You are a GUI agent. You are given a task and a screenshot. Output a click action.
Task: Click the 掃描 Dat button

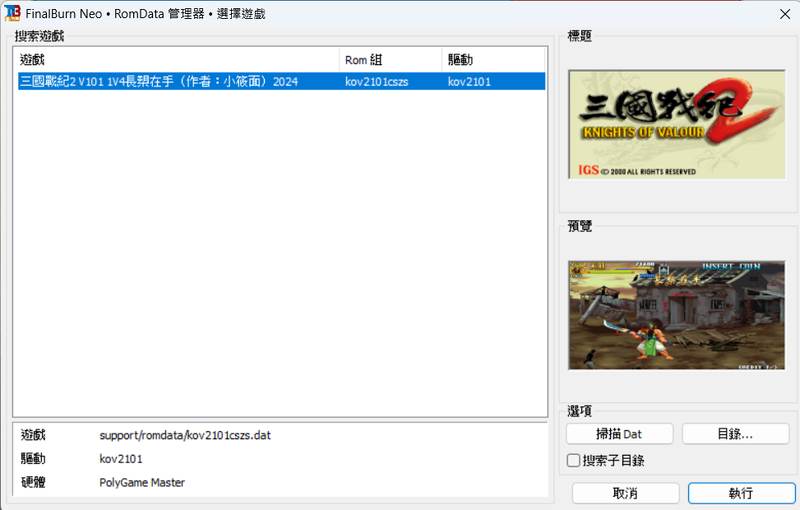(619, 434)
